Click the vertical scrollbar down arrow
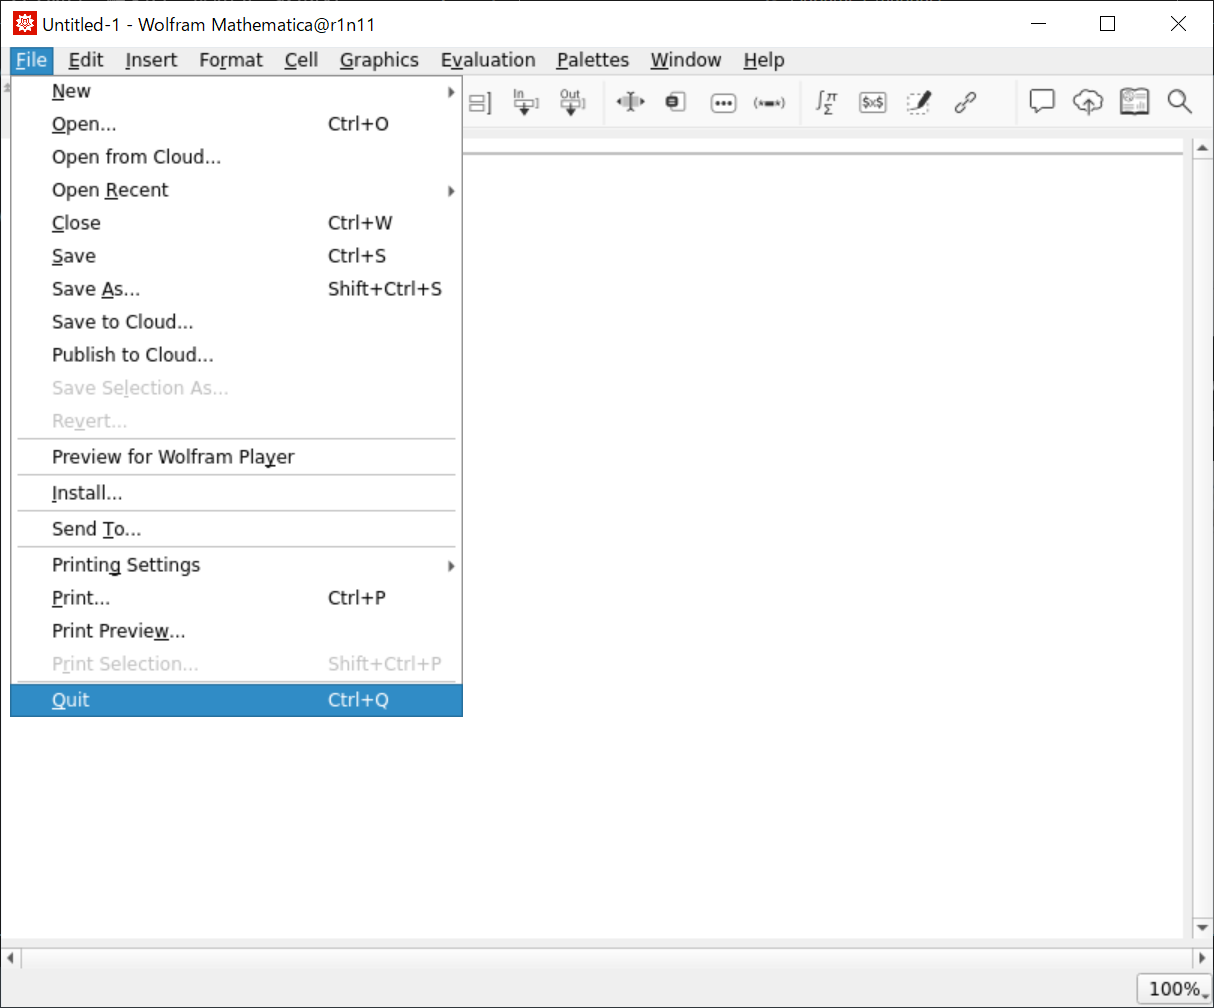1214x1008 pixels. (1203, 928)
